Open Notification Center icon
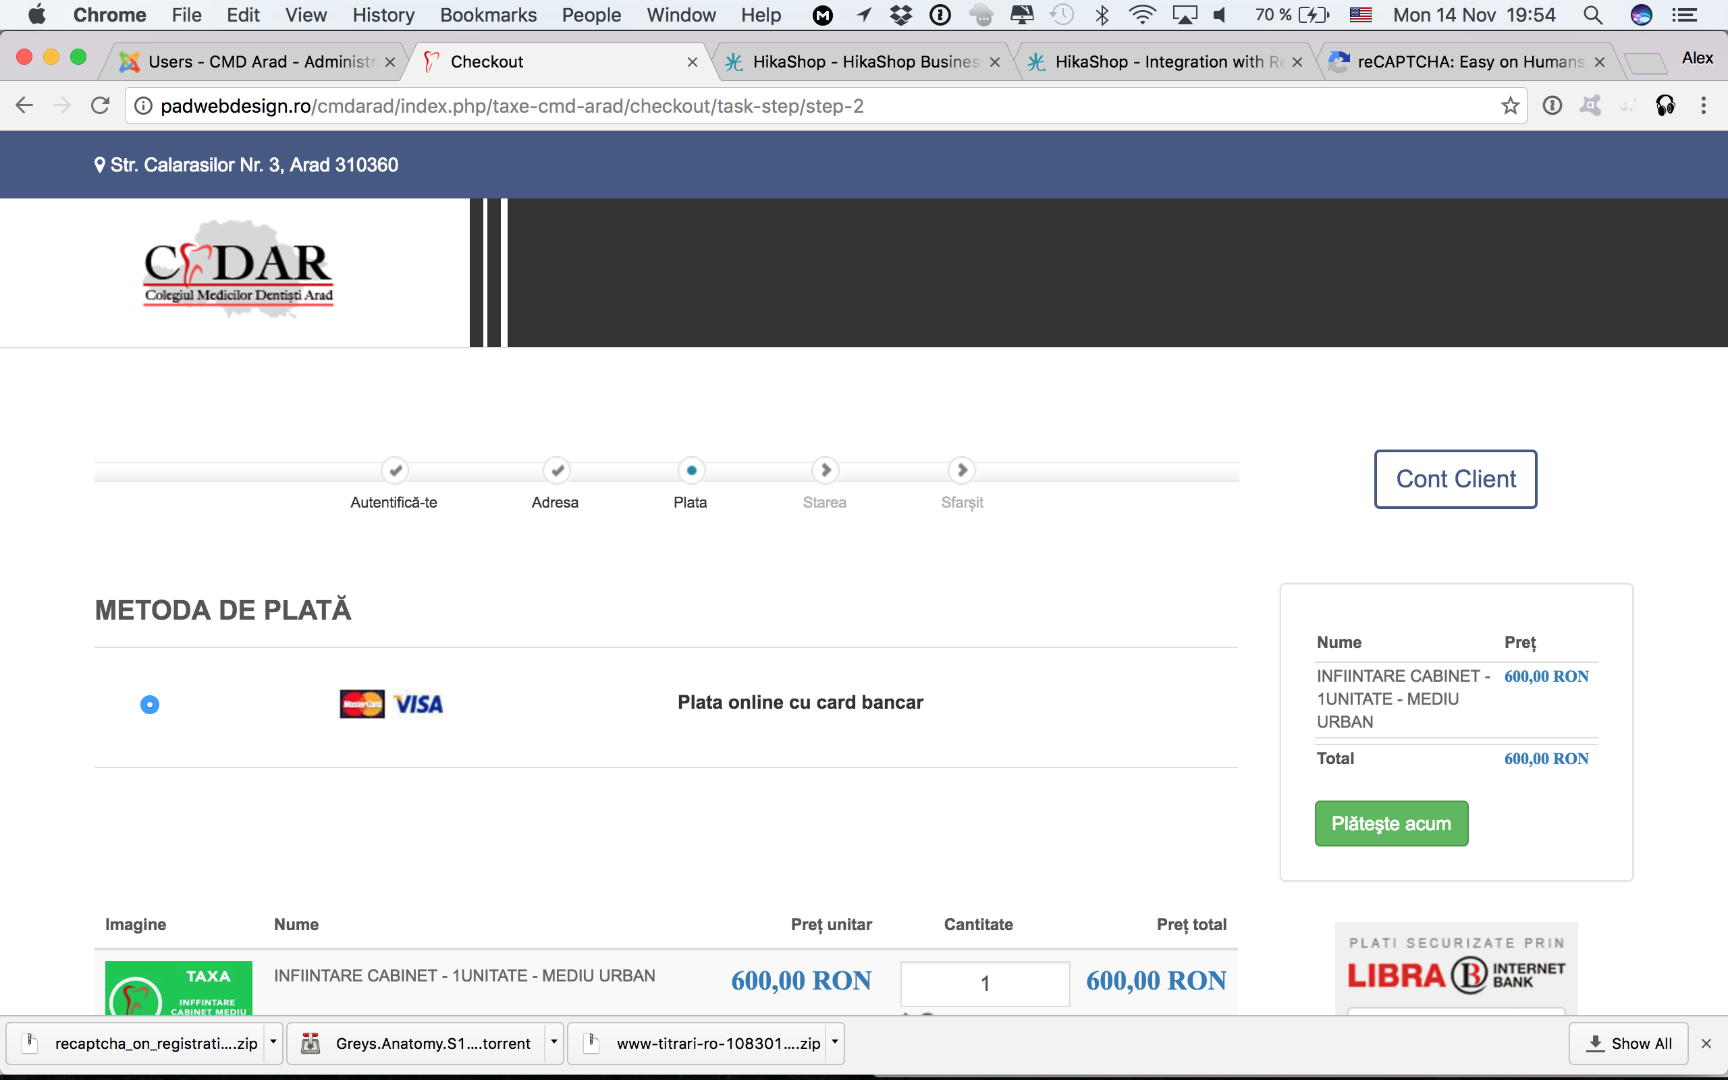This screenshot has width=1728, height=1080. click(x=1685, y=15)
